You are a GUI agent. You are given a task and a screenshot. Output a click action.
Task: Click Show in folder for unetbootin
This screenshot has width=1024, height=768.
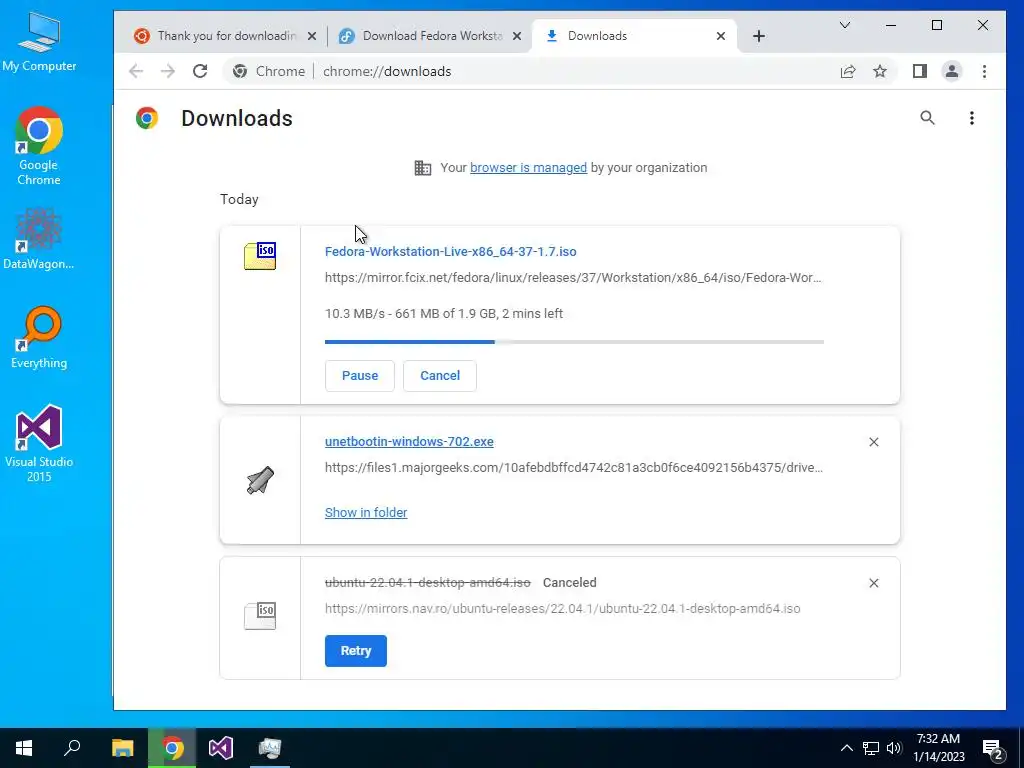point(366,513)
